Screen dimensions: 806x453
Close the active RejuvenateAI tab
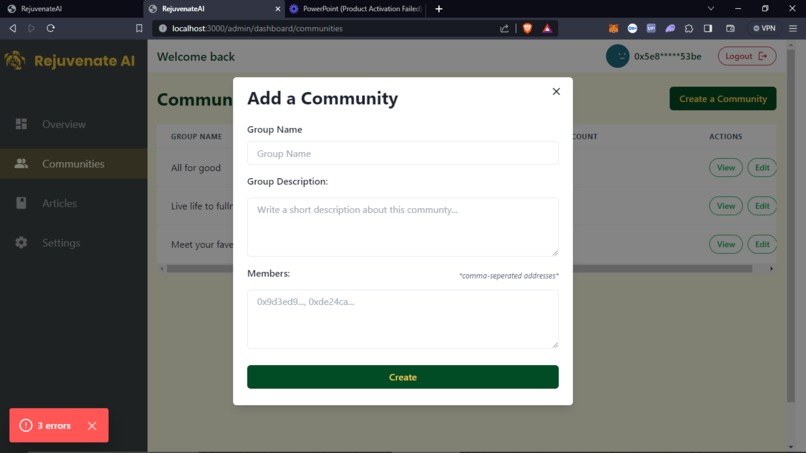coord(278,9)
